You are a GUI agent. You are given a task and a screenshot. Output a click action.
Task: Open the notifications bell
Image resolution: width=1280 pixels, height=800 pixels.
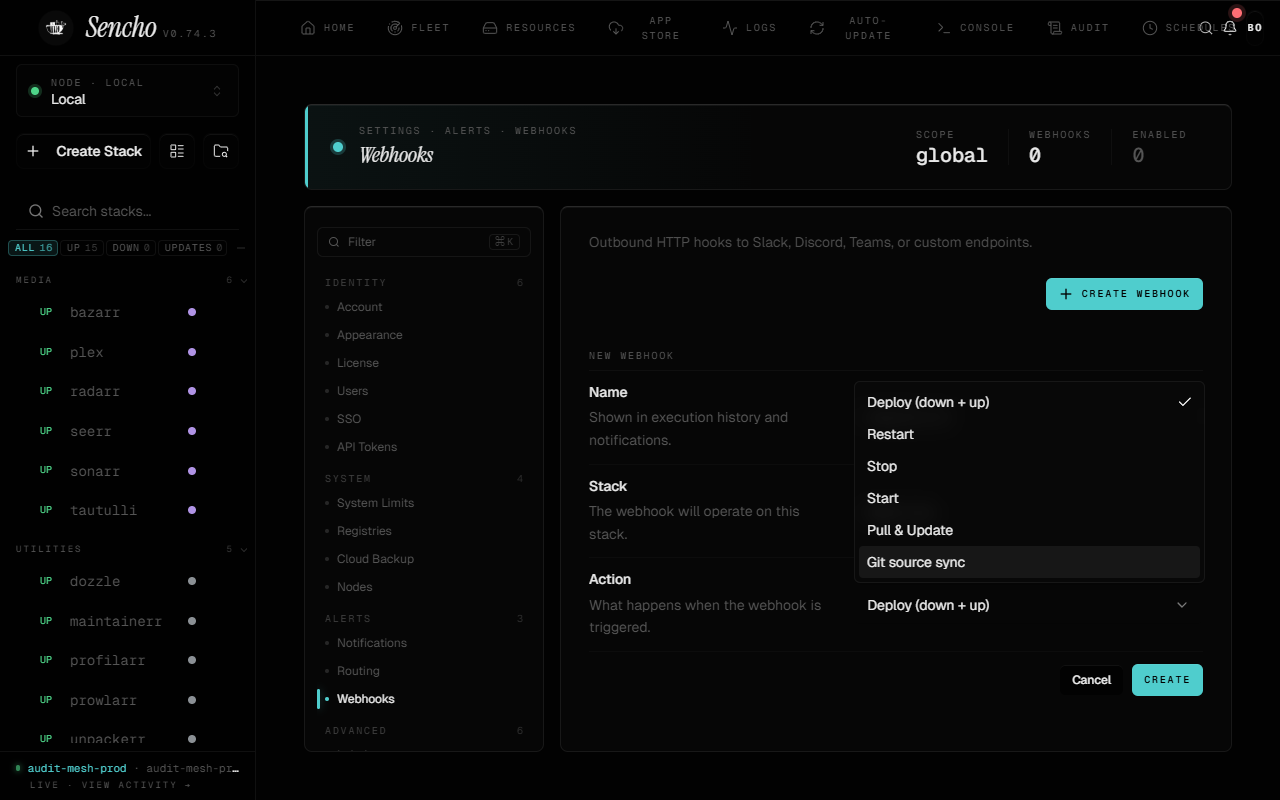[x=1230, y=28]
